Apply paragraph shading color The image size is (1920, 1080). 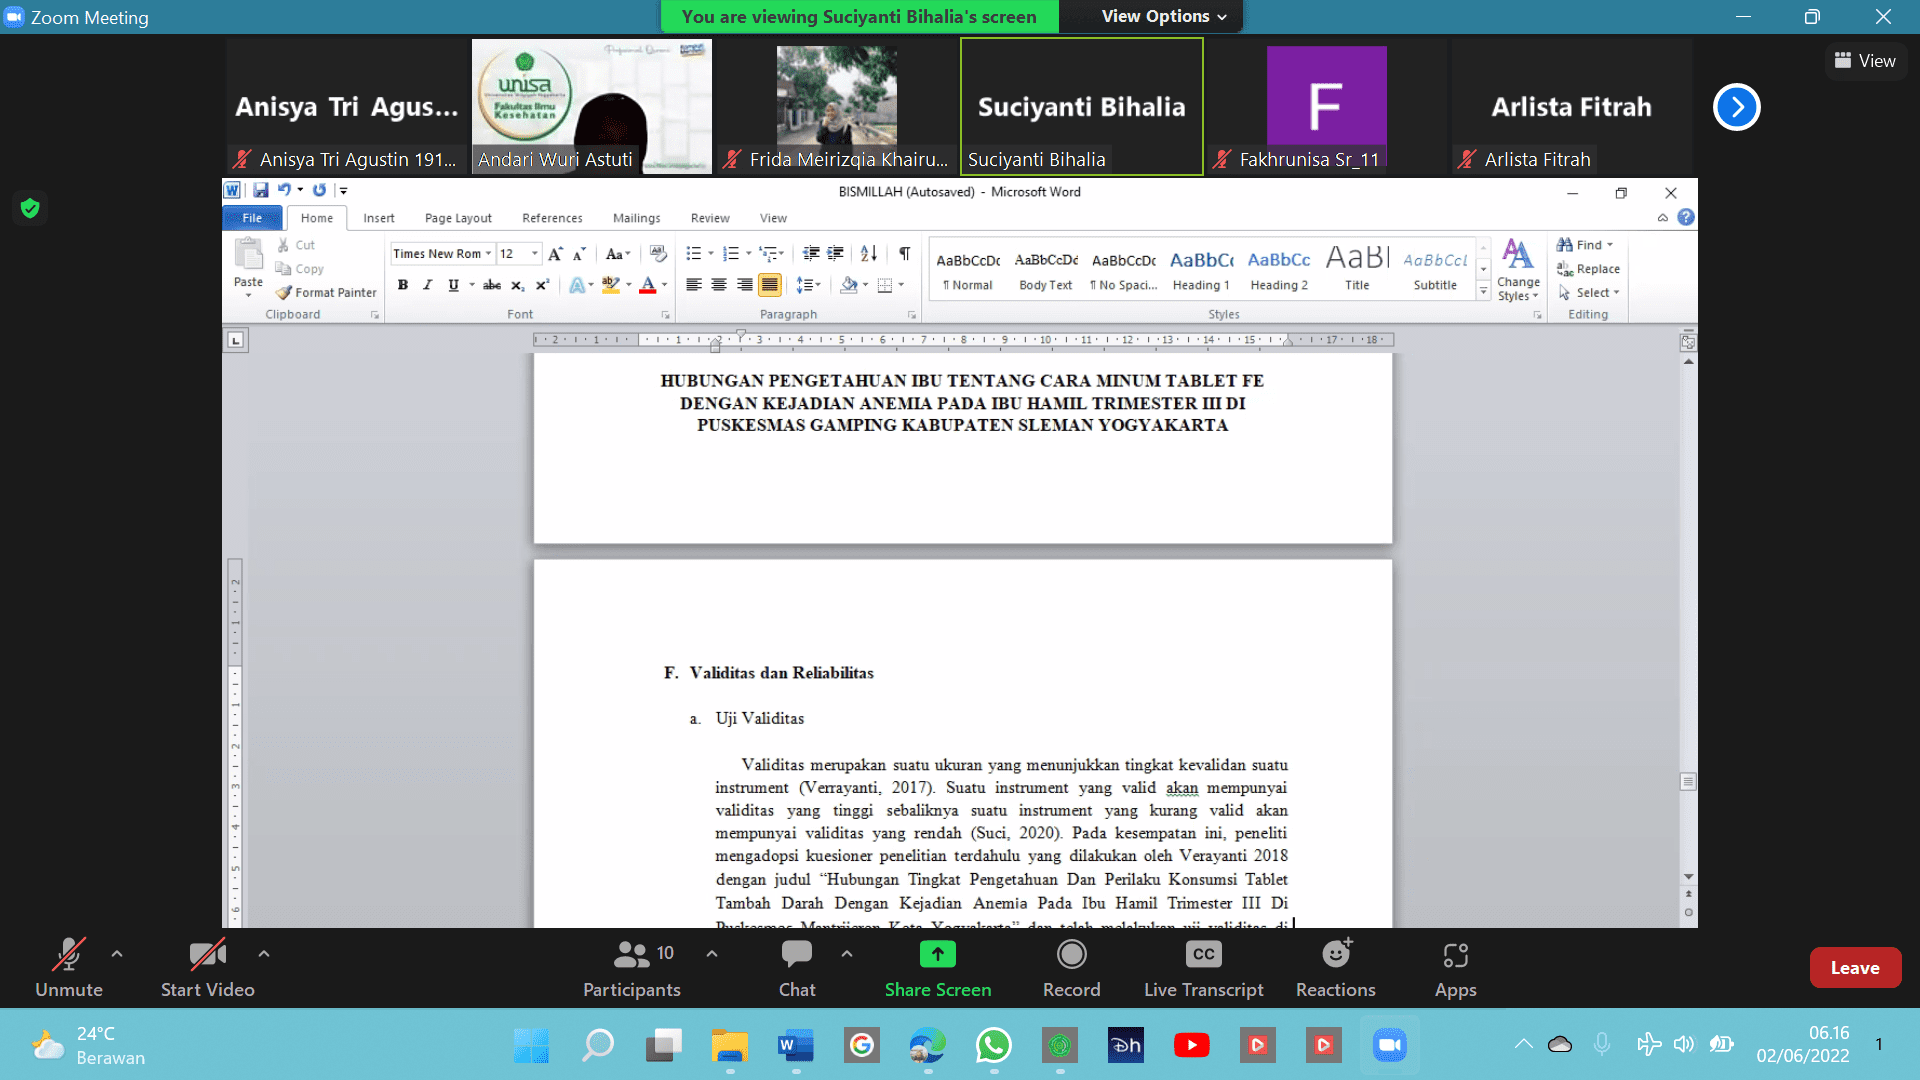849,285
